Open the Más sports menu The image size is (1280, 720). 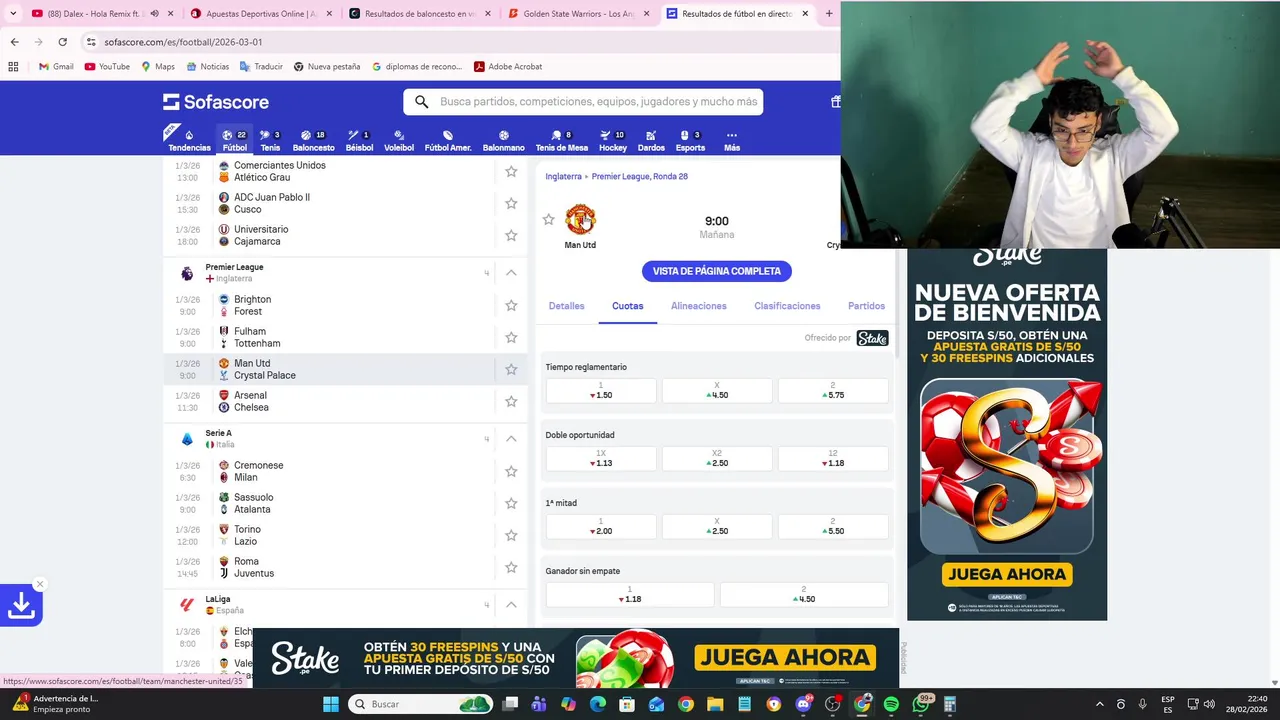click(x=732, y=140)
